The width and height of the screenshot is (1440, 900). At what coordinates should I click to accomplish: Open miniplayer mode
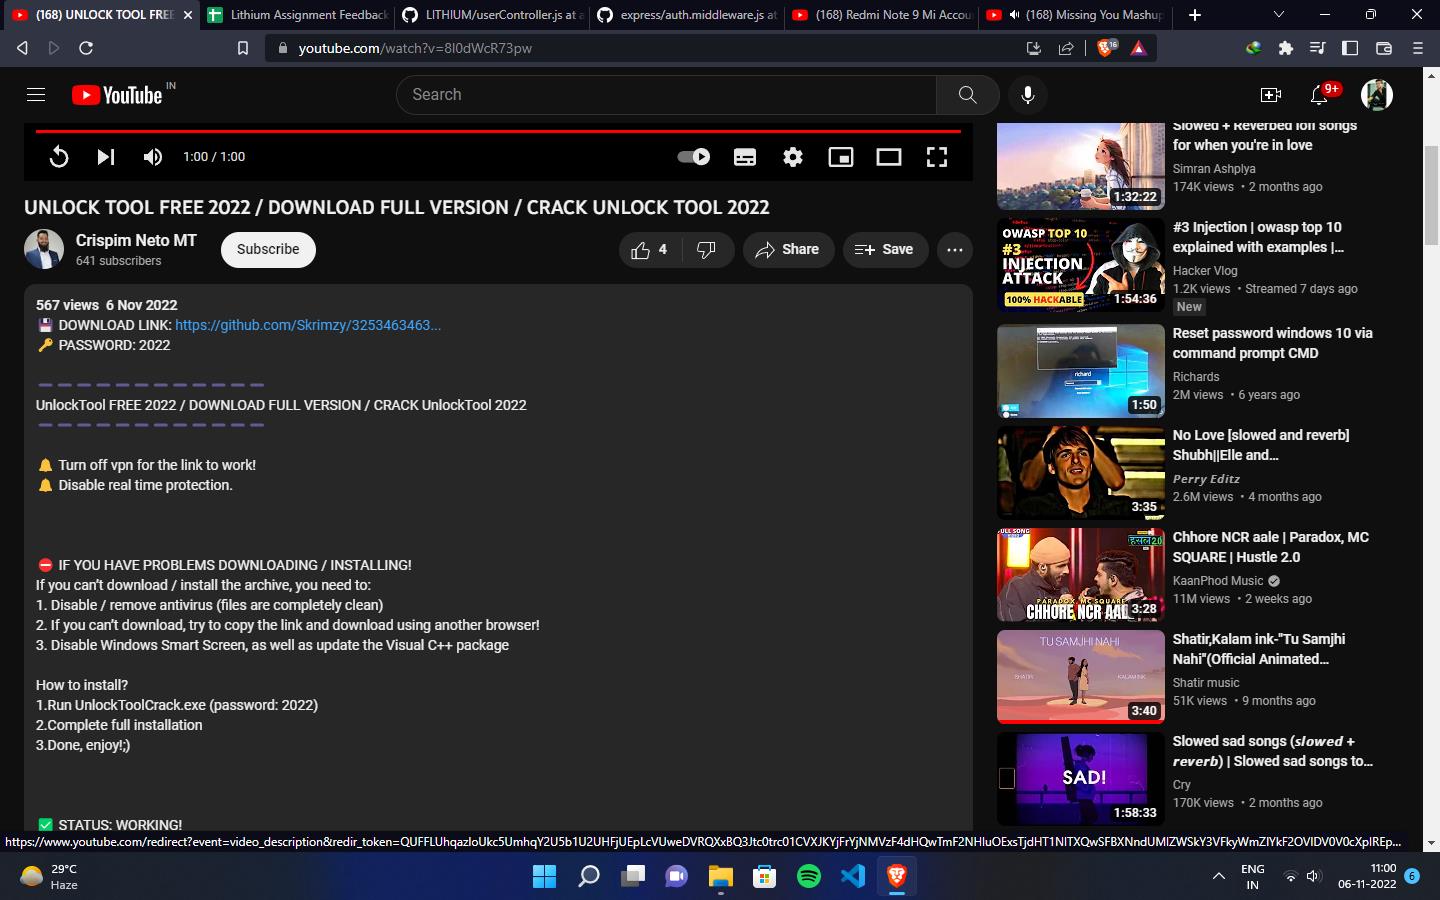click(x=841, y=157)
